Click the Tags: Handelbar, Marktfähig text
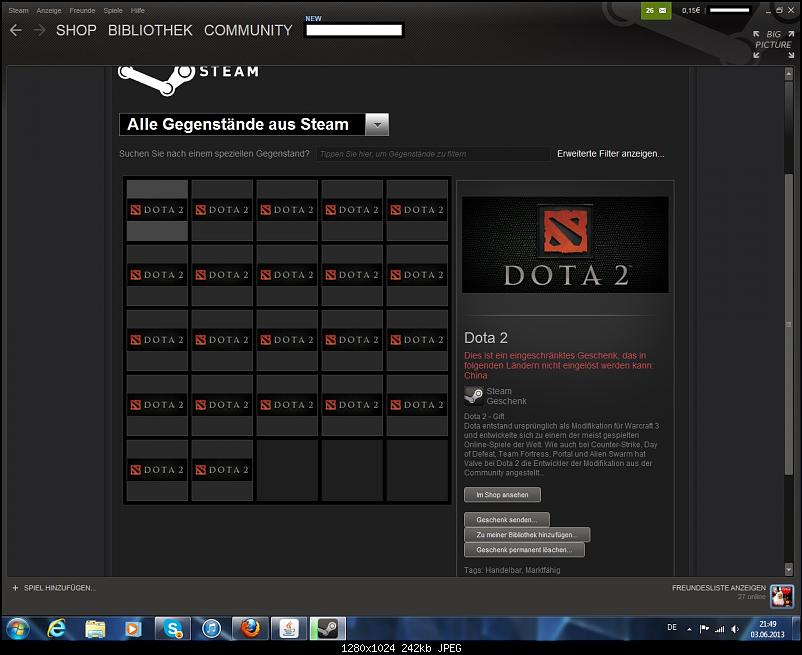This screenshot has width=802, height=655. tap(512, 570)
